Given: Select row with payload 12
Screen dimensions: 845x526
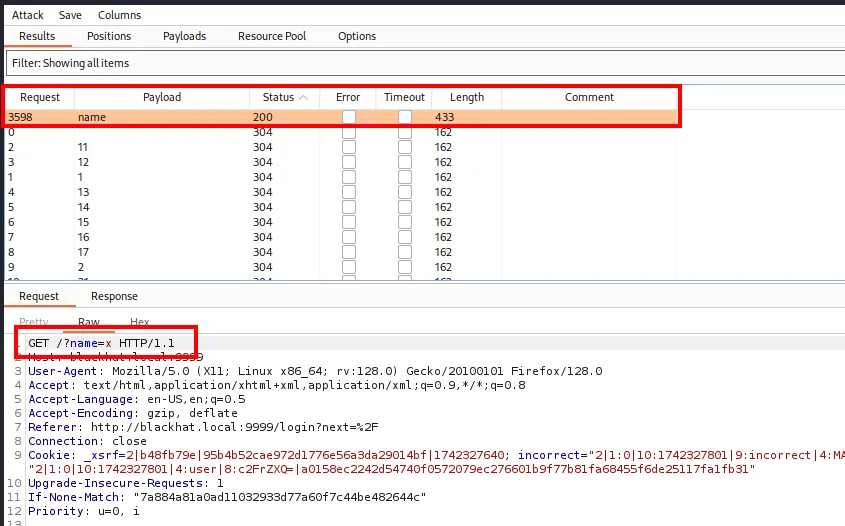Looking at the screenshot, I should click(x=341, y=162).
